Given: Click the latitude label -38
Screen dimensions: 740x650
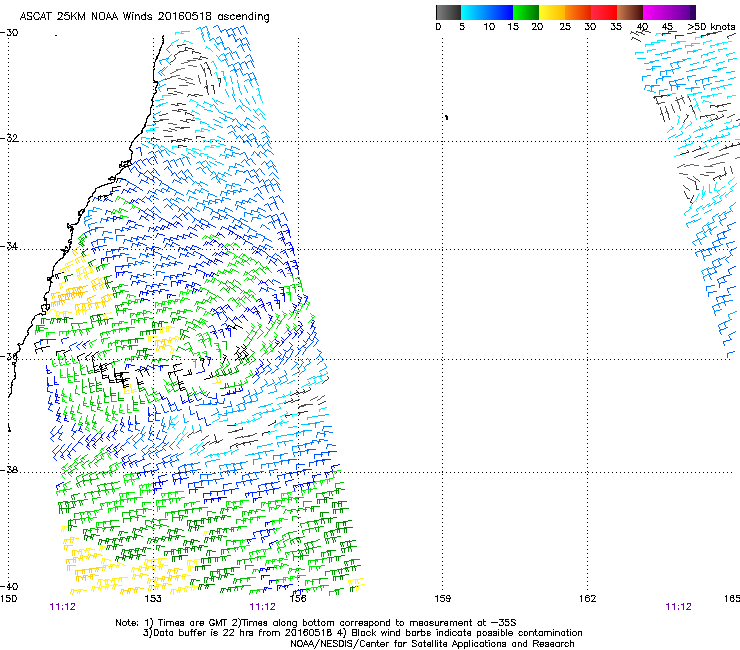Looking at the screenshot, I should pyautogui.click(x=9, y=470).
